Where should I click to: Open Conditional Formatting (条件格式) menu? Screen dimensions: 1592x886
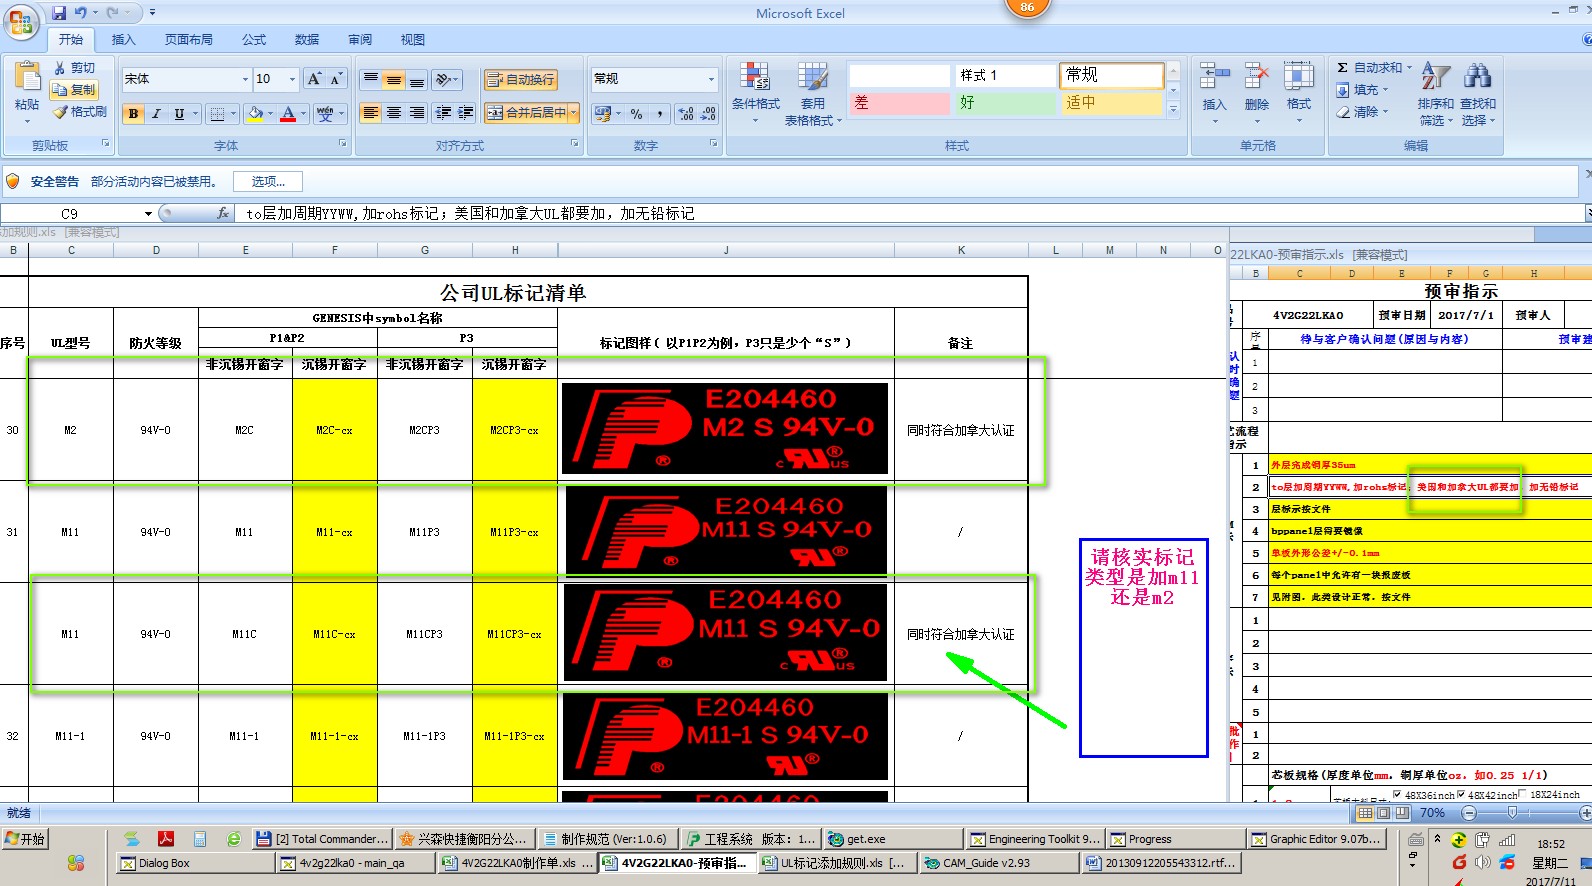tap(755, 94)
